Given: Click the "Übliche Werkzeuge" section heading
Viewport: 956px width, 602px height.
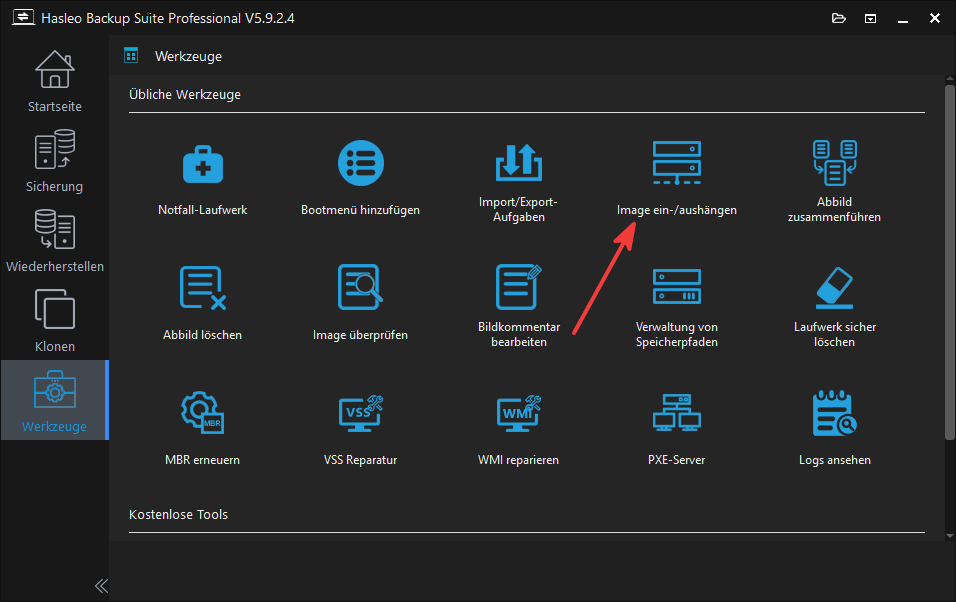Looking at the screenshot, I should click(185, 95).
